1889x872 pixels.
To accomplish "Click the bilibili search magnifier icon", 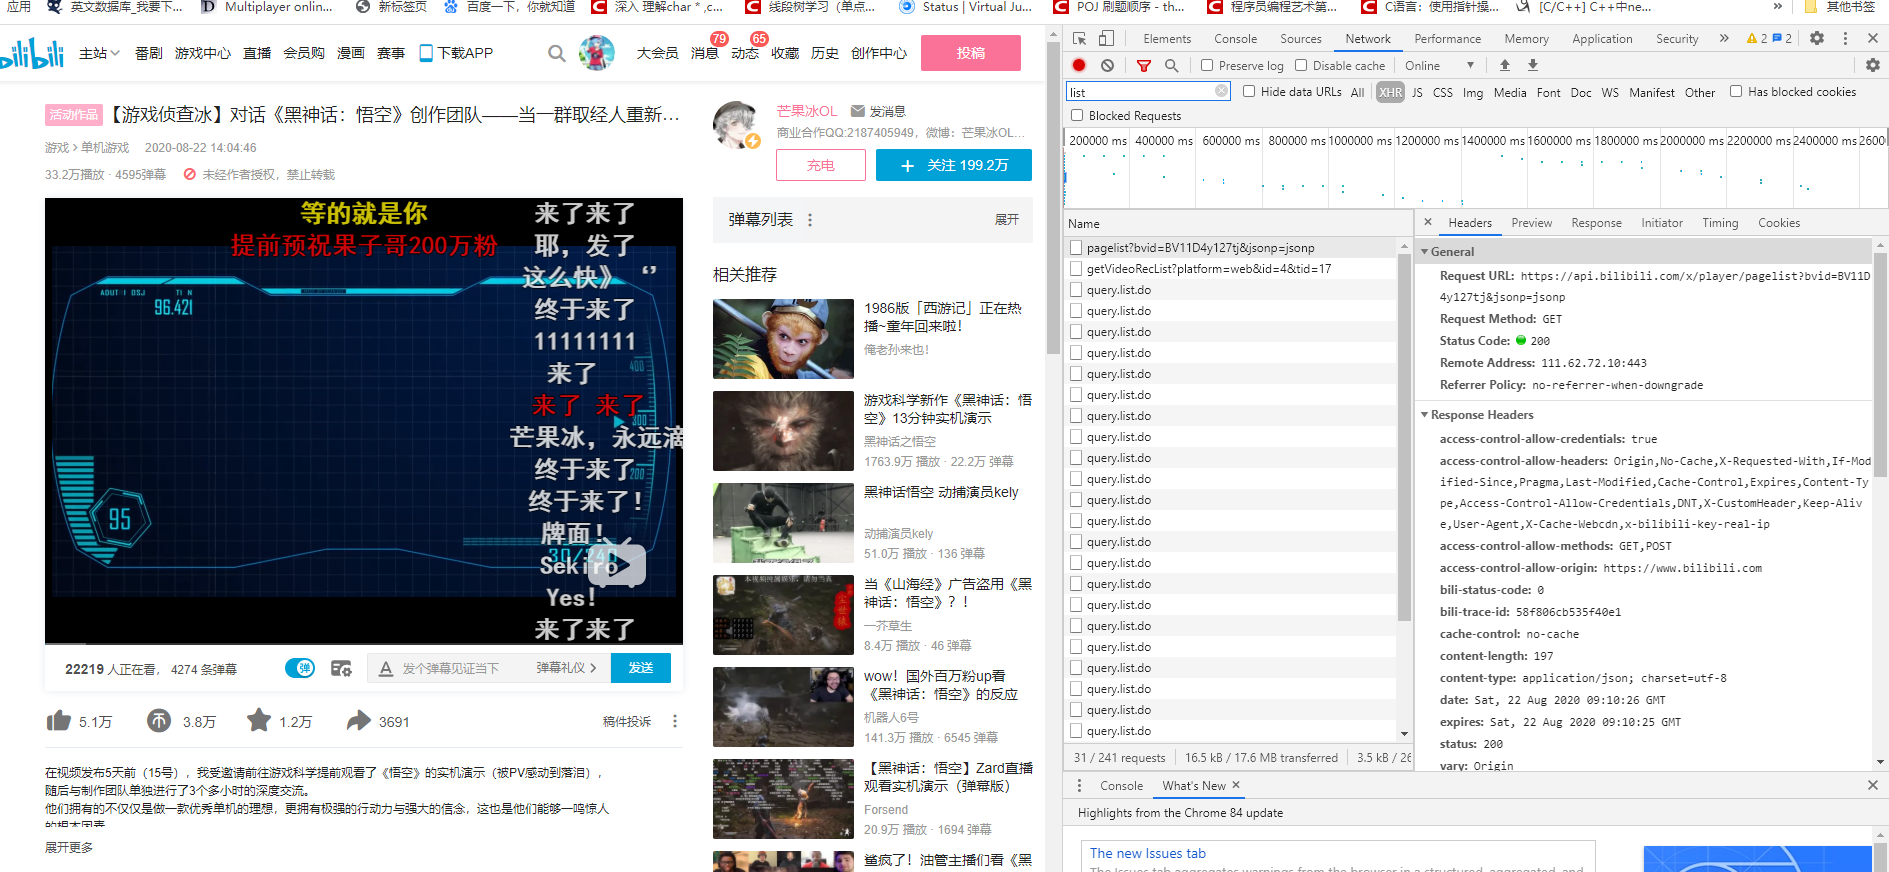I will point(557,53).
